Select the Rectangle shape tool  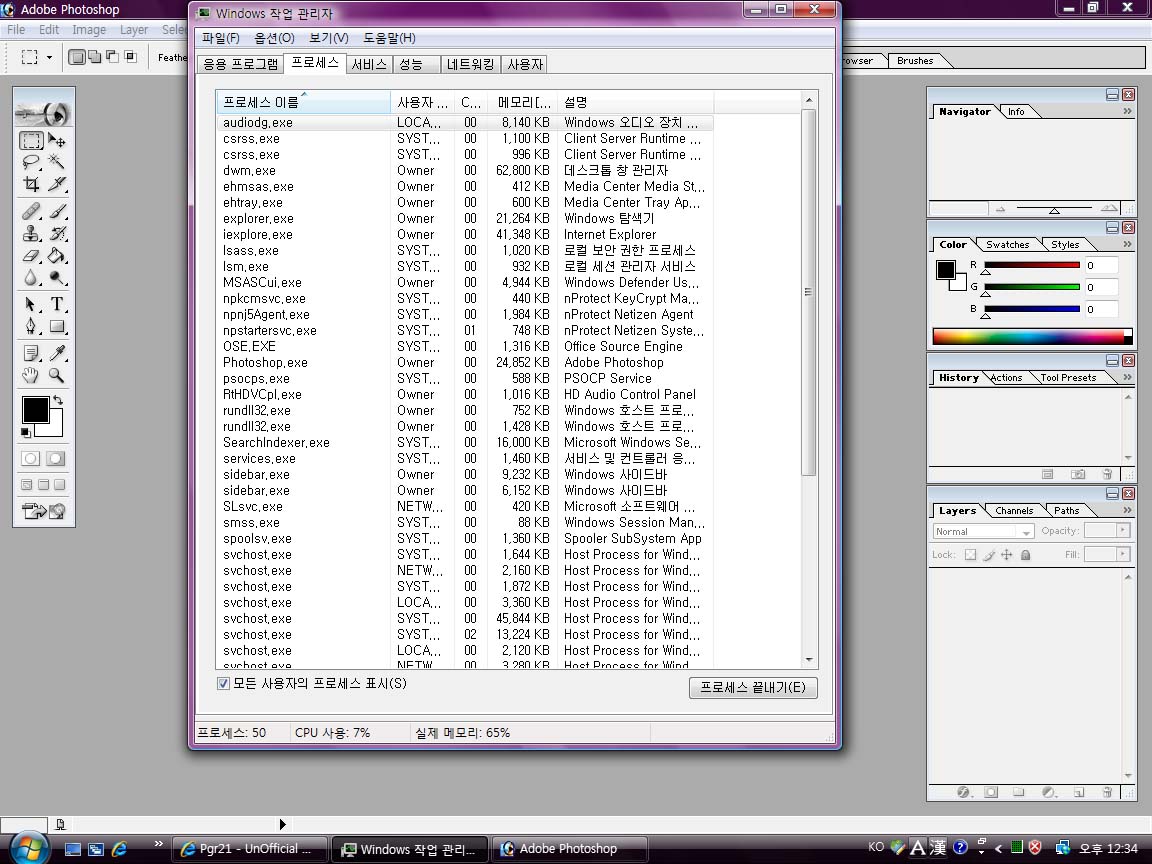57,325
